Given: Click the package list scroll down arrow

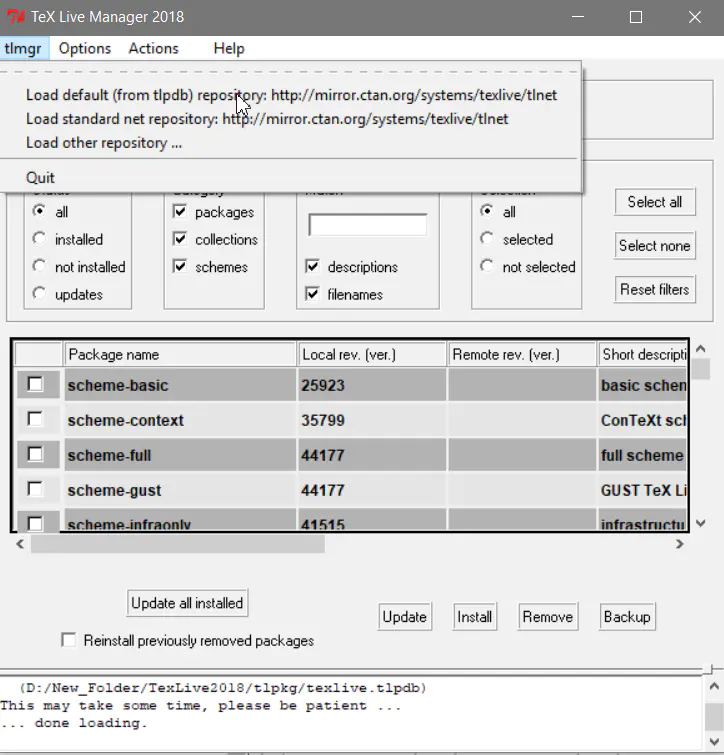Looking at the screenshot, I should pos(701,523).
